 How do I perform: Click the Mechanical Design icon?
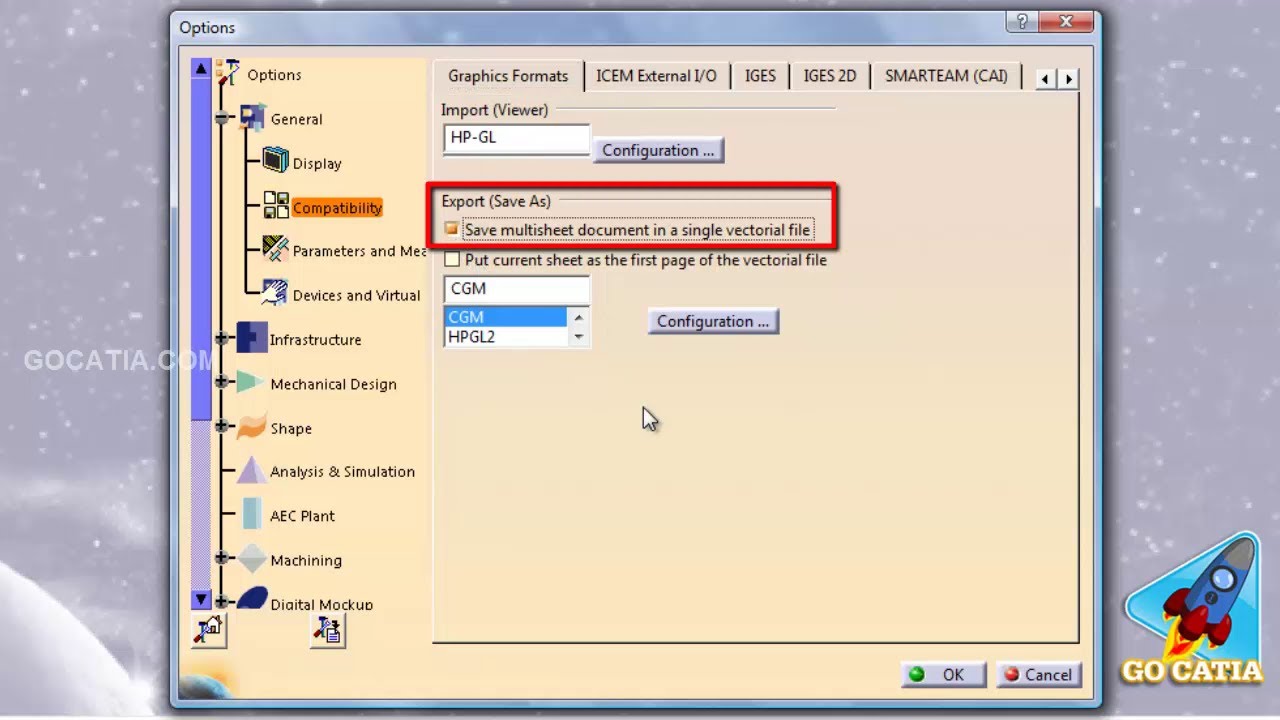[x=251, y=382]
